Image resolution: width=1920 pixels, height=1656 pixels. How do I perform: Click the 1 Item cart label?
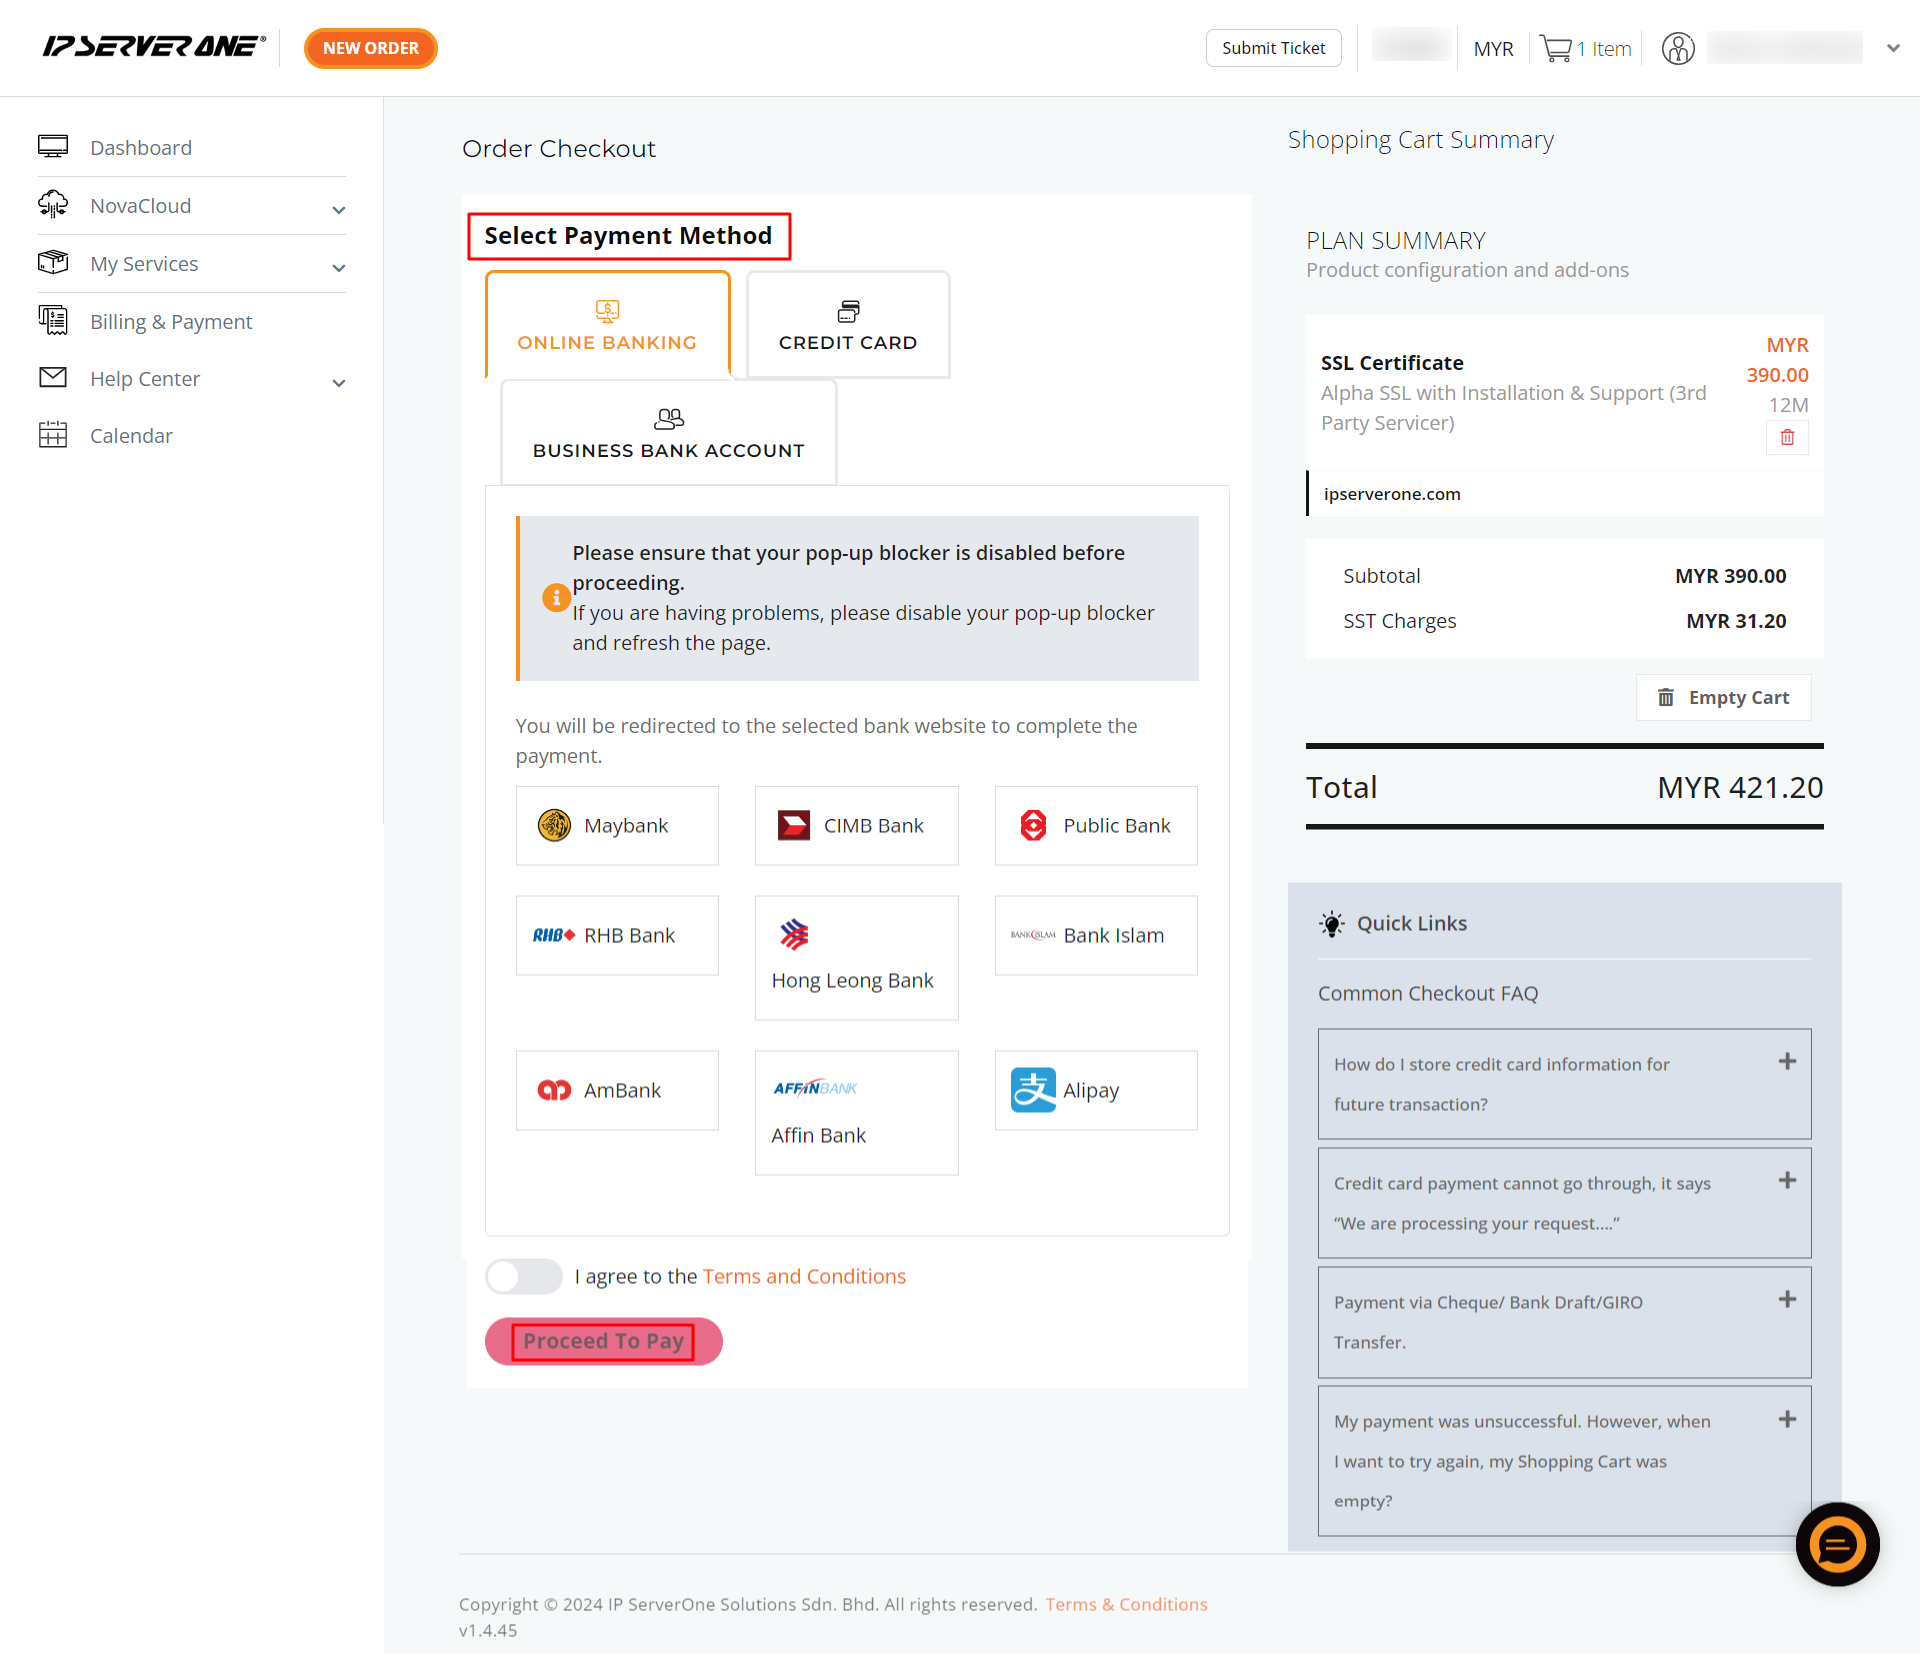pyautogui.click(x=1604, y=49)
